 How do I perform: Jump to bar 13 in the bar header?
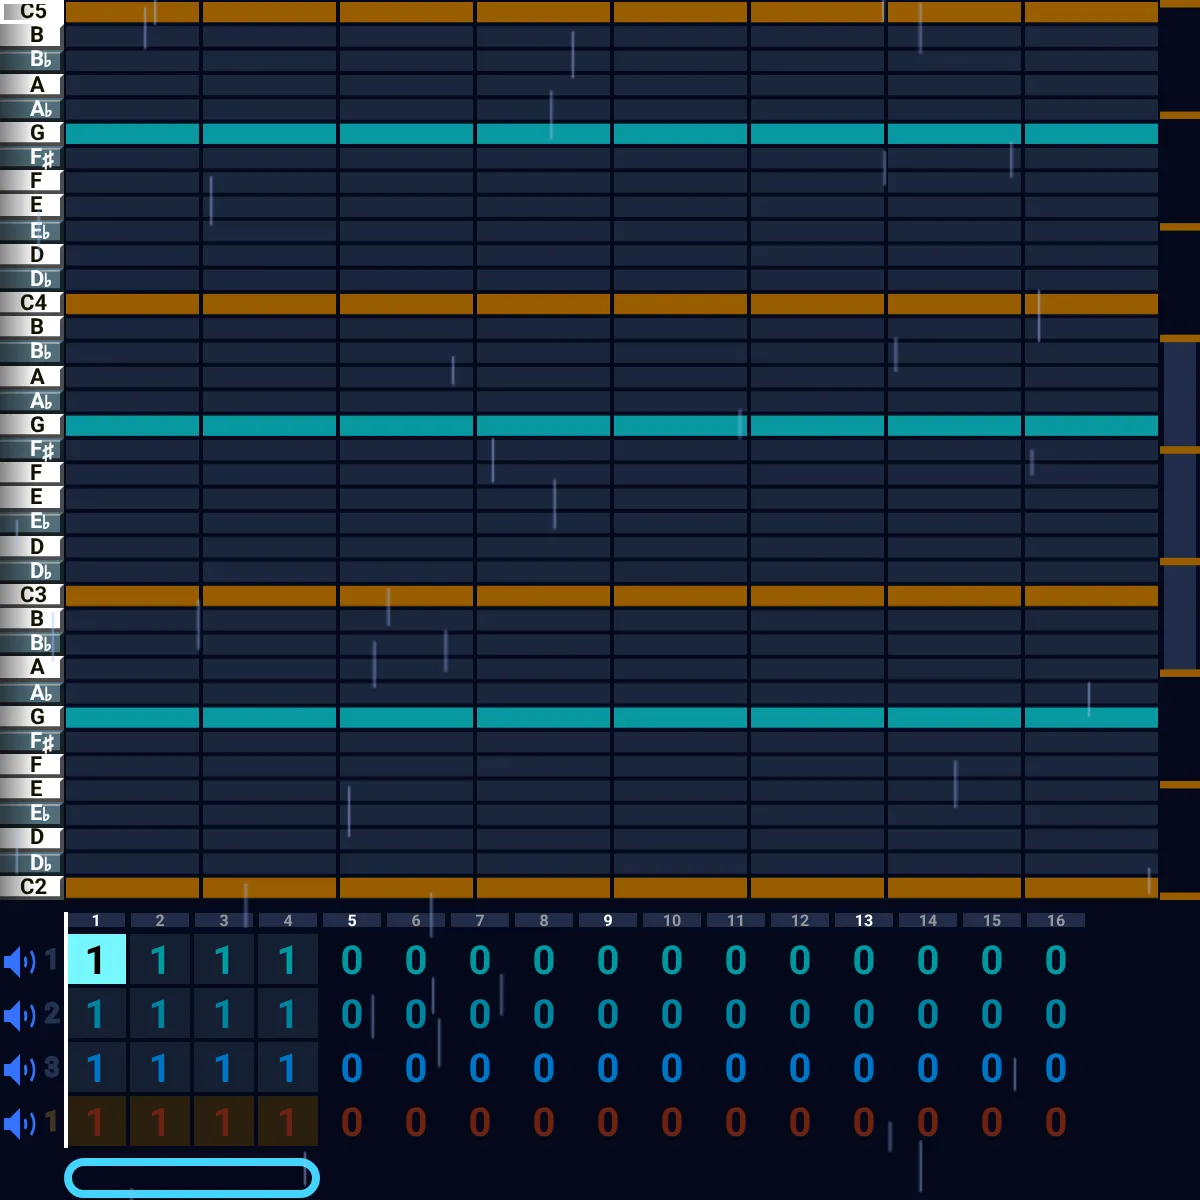coord(864,920)
